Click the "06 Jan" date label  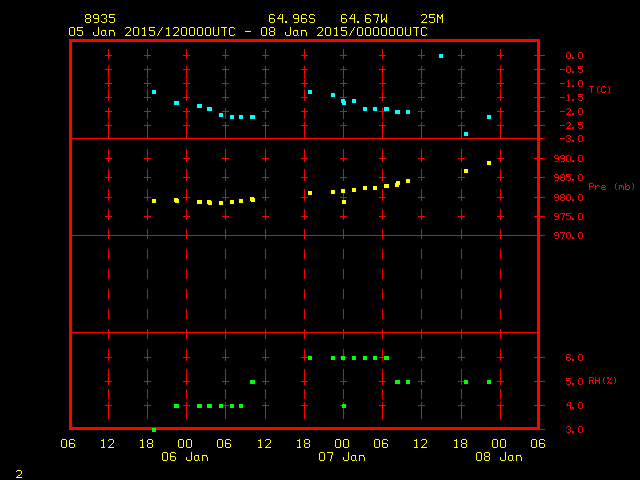(x=185, y=457)
